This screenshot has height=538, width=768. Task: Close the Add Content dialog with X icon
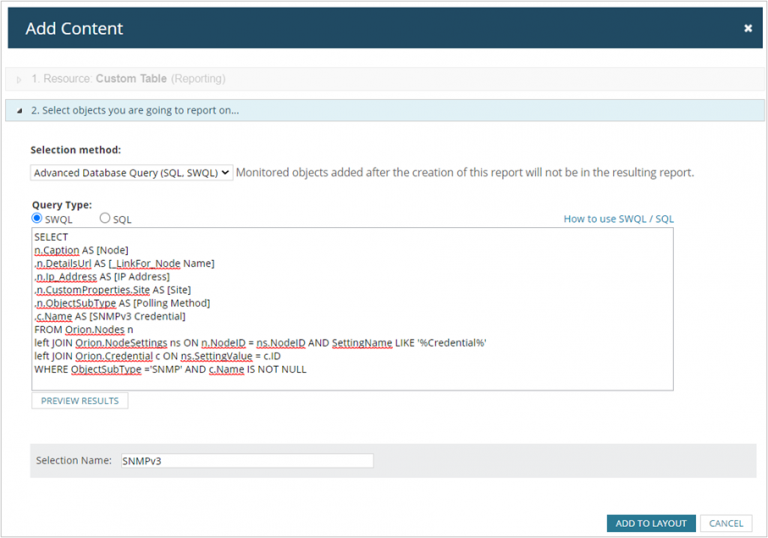(x=748, y=28)
